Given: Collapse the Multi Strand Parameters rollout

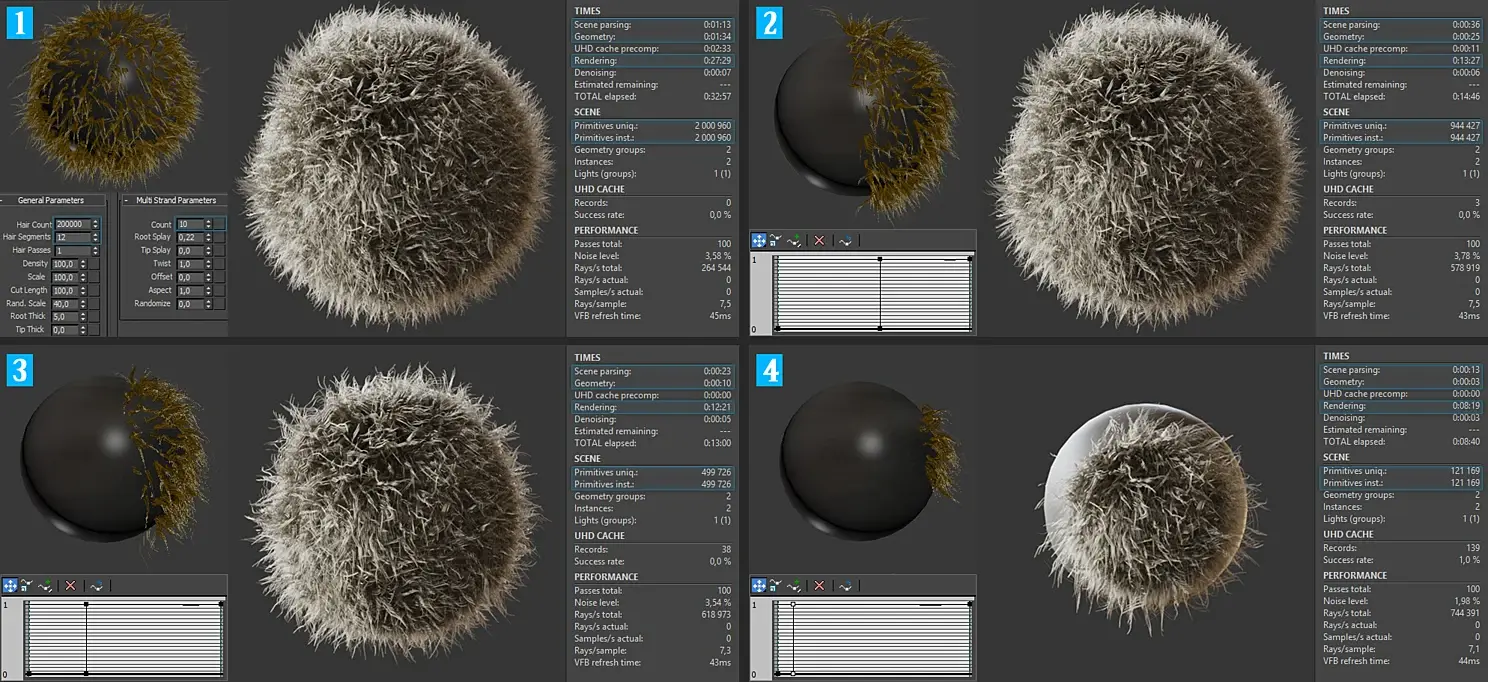Looking at the screenshot, I should (x=126, y=200).
